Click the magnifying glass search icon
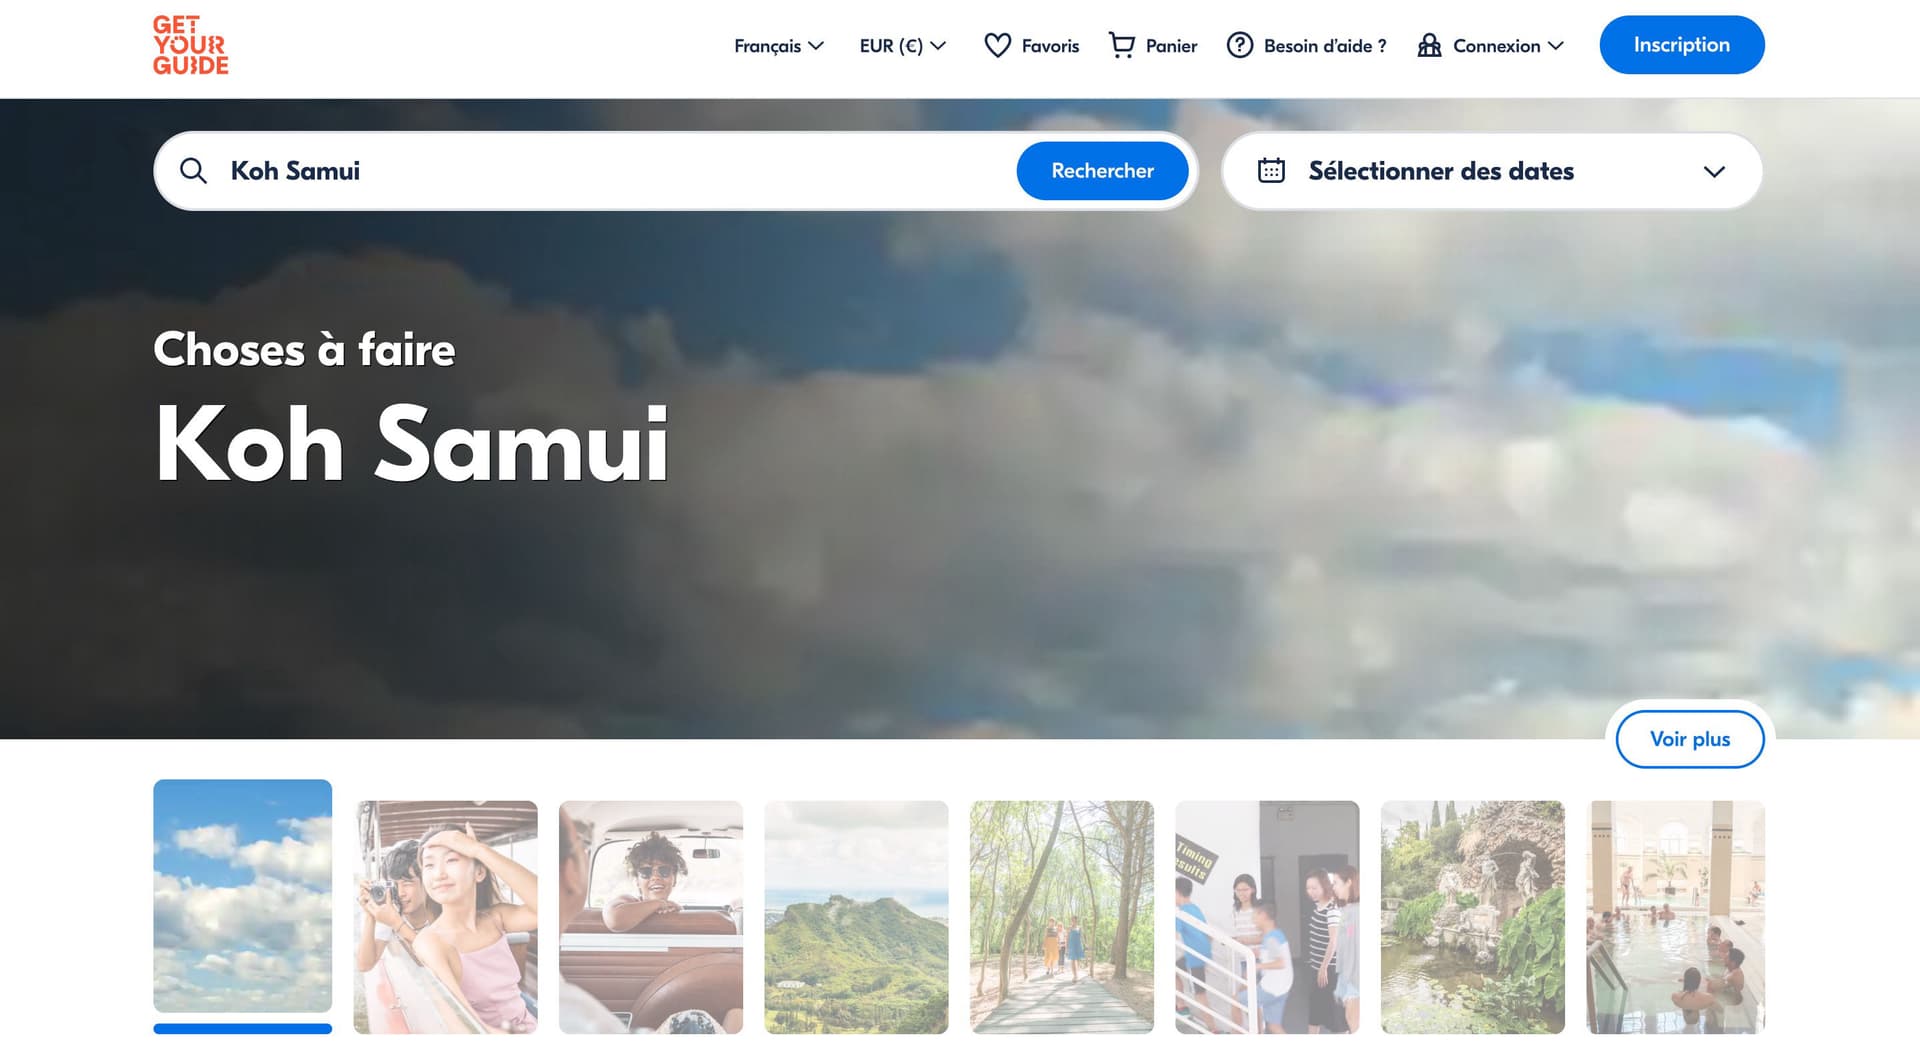Image resolution: width=1920 pixels, height=1053 pixels. pyautogui.click(x=193, y=171)
